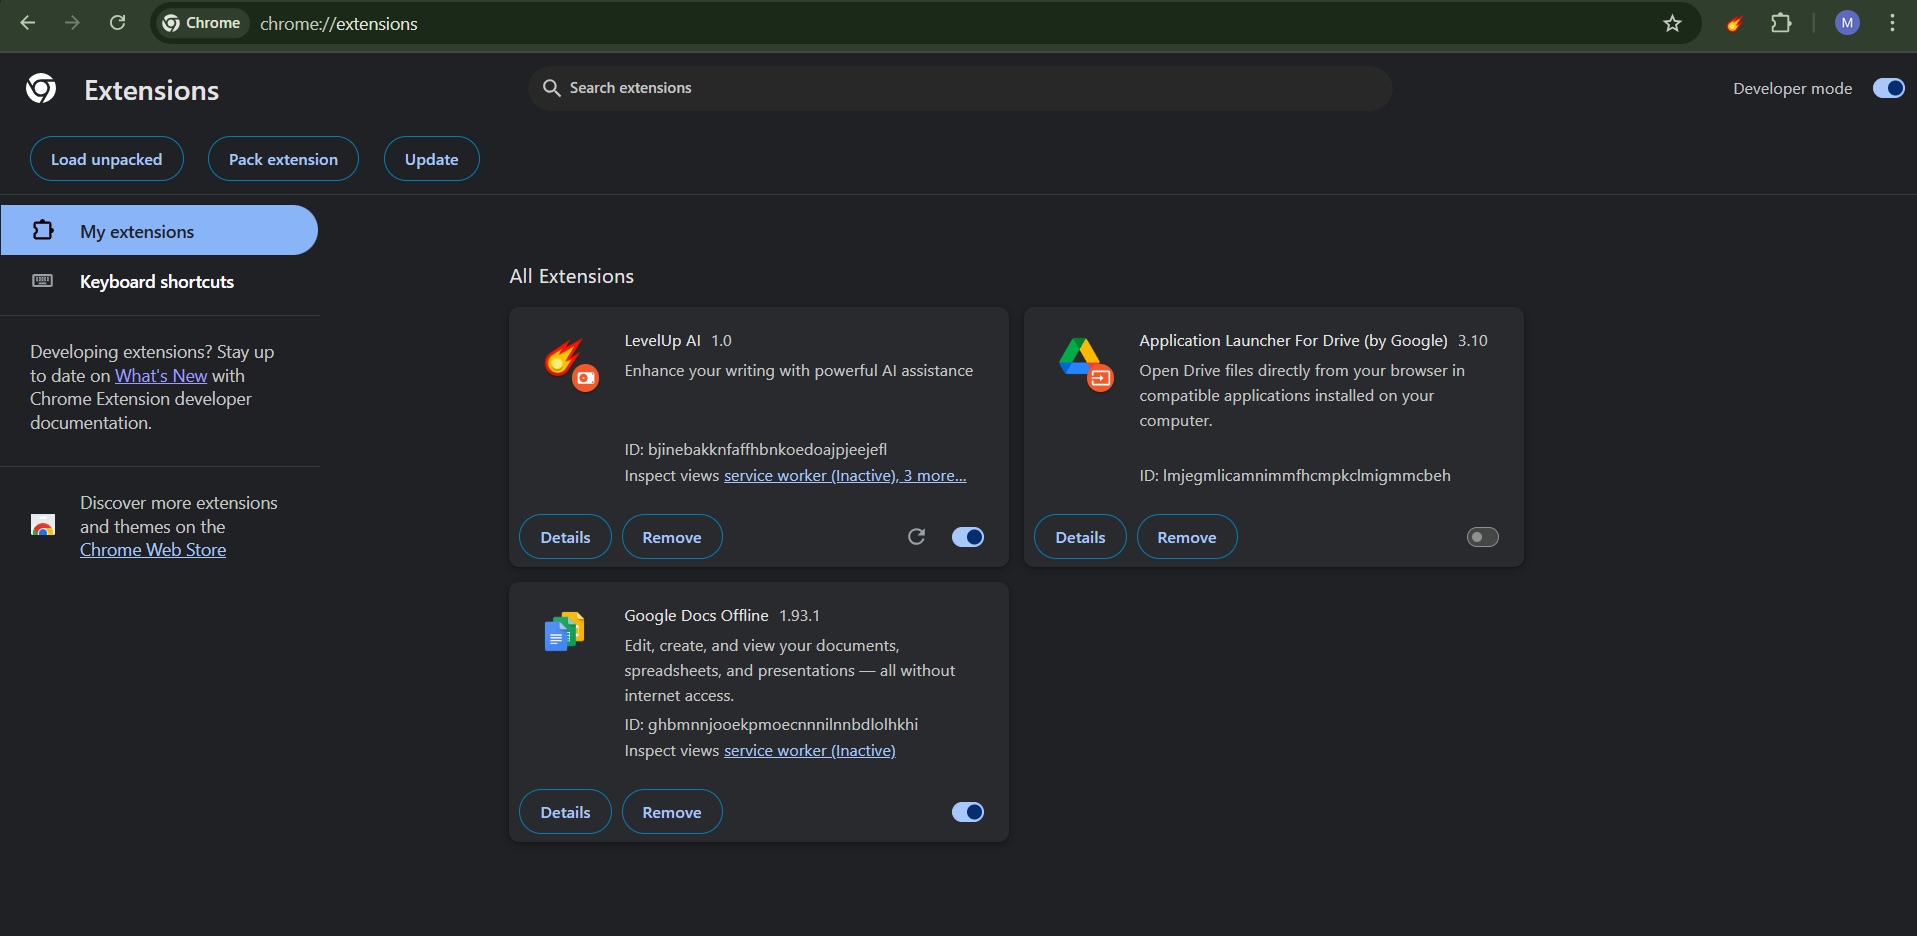Image resolution: width=1917 pixels, height=936 pixels.
Task: Click the puzzle icon beside My extensions
Action: (43, 230)
